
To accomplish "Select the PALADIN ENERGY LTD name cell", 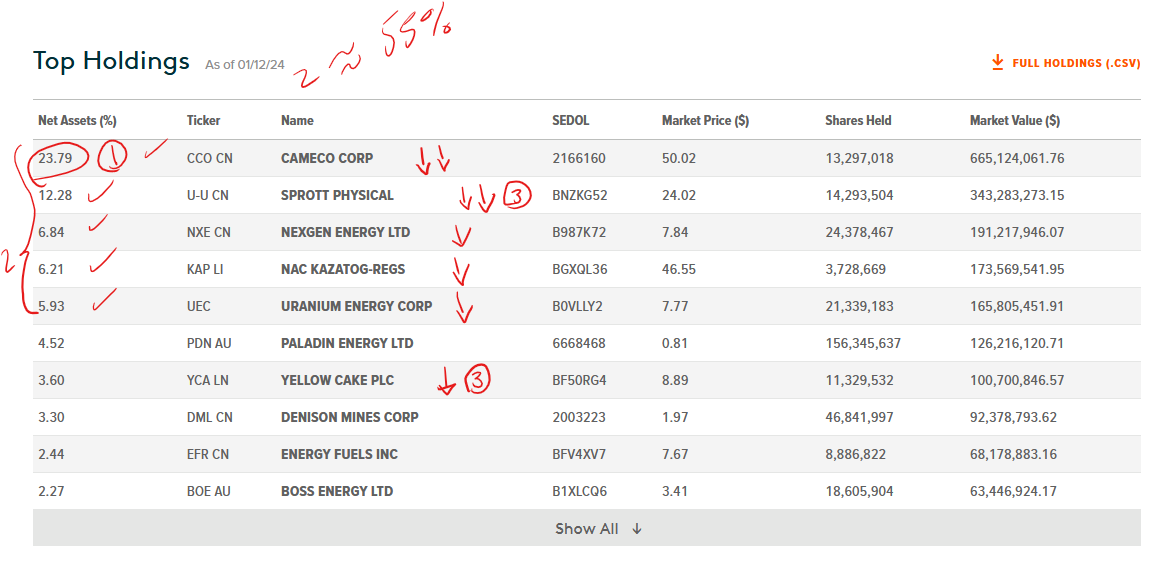I will pyautogui.click(x=347, y=343).
